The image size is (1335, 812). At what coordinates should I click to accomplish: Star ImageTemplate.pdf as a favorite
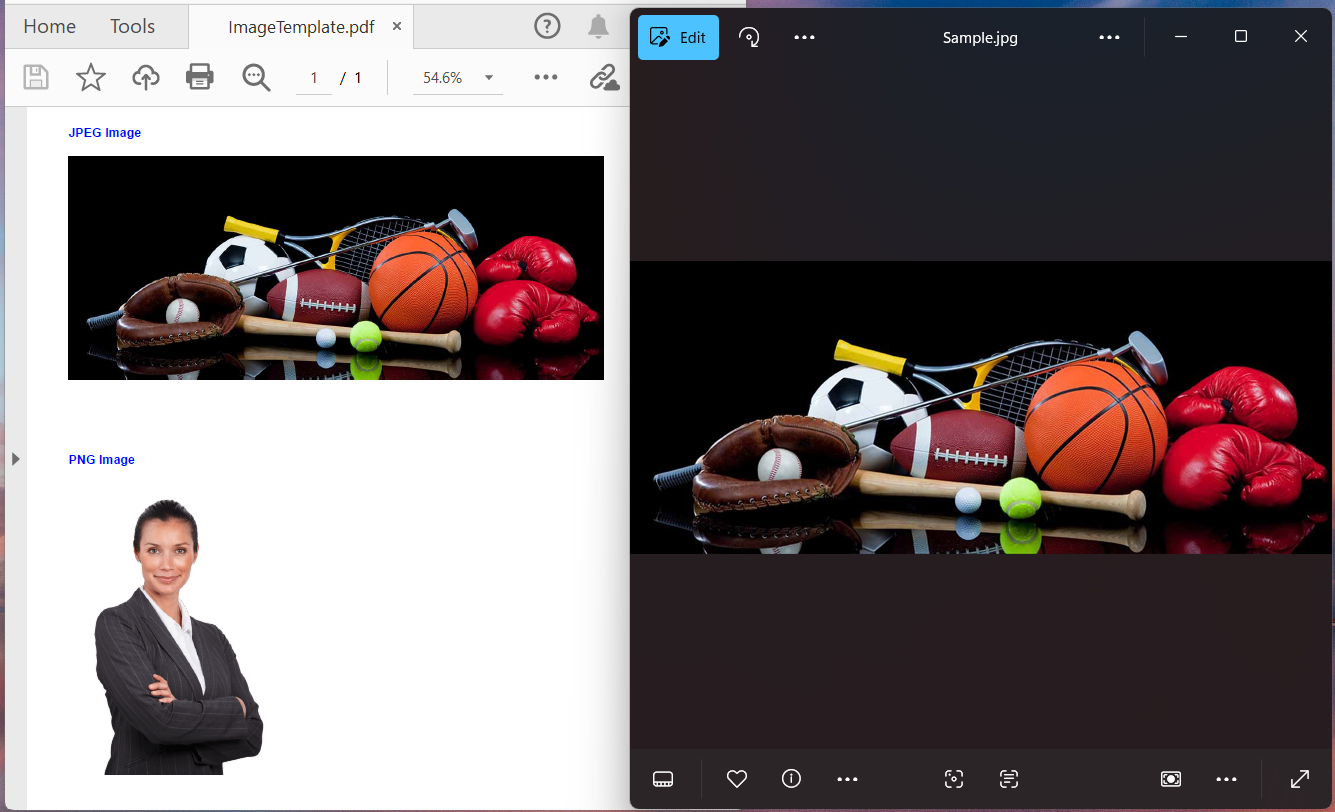click(x=90, y=77)
